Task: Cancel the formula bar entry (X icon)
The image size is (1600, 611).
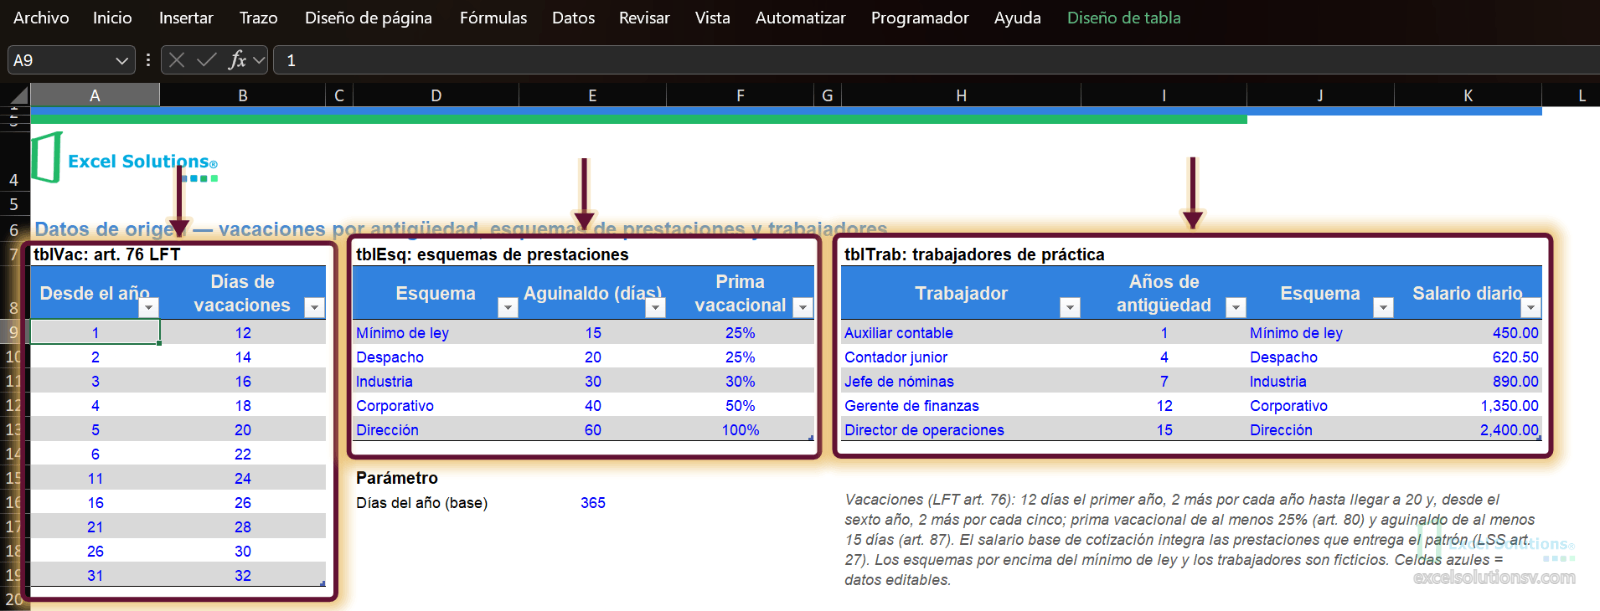Action: point(177,60)
